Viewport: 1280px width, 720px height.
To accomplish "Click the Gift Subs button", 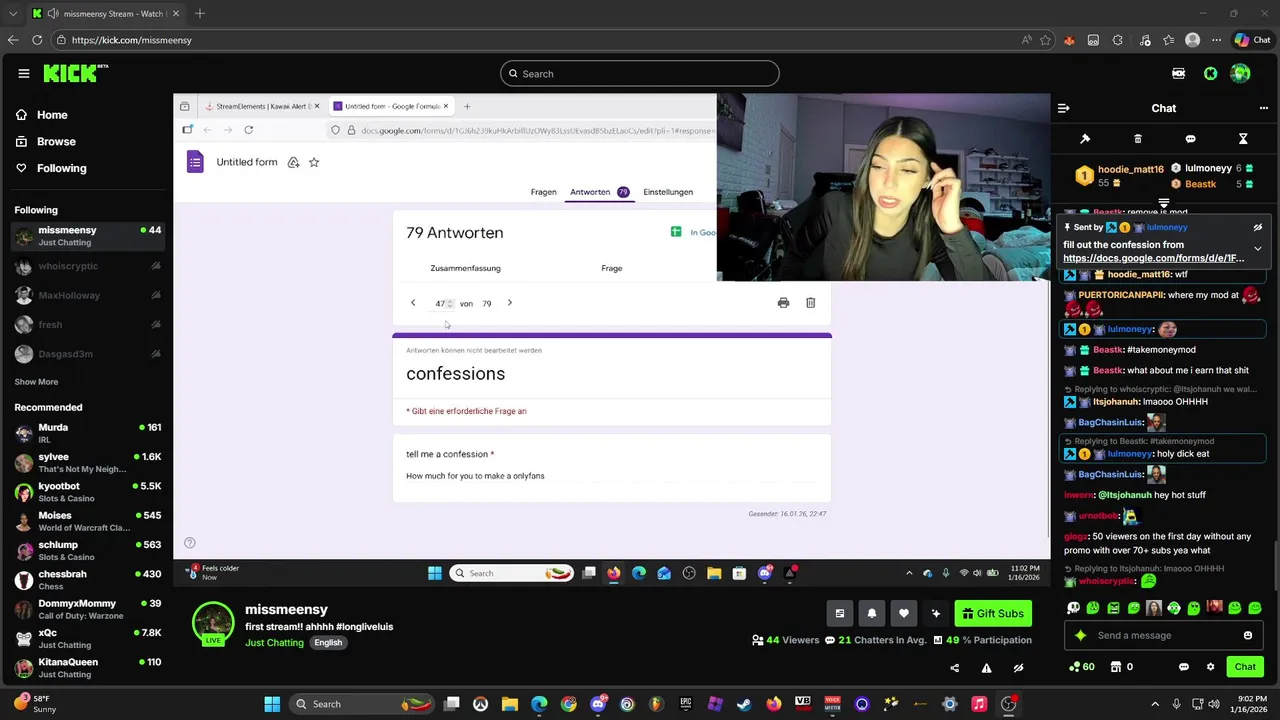I will pyautogui.click(x=993, y=613).
